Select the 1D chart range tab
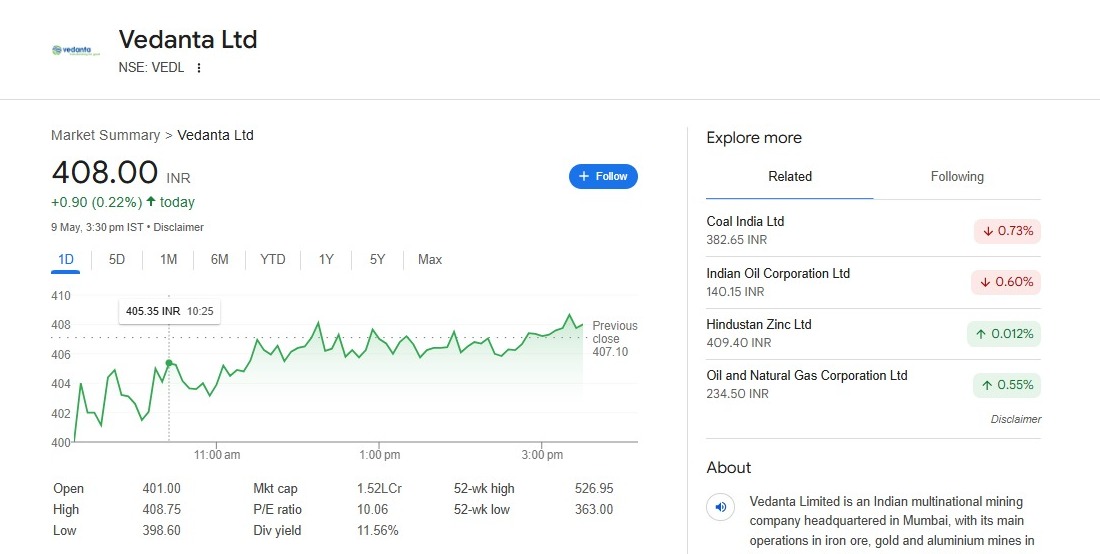The image size is (1100, 554). (x=65, y=259)
